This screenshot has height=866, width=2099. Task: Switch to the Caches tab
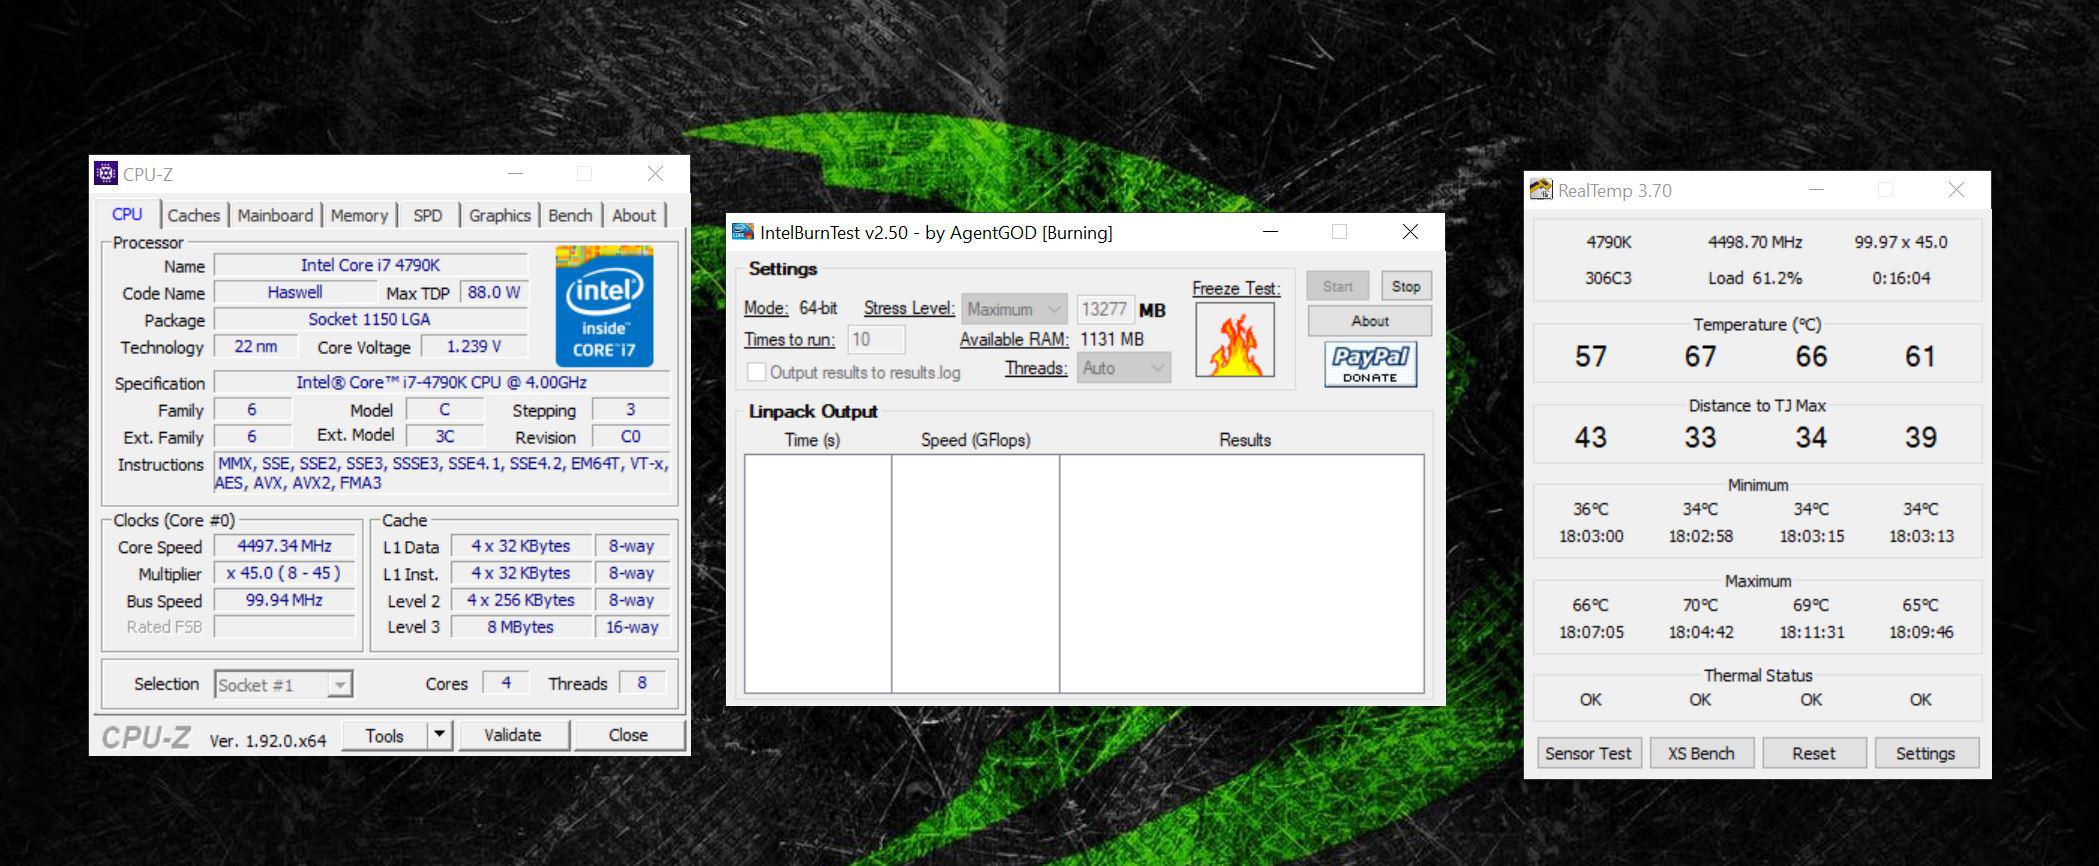(x=193, y=215)
